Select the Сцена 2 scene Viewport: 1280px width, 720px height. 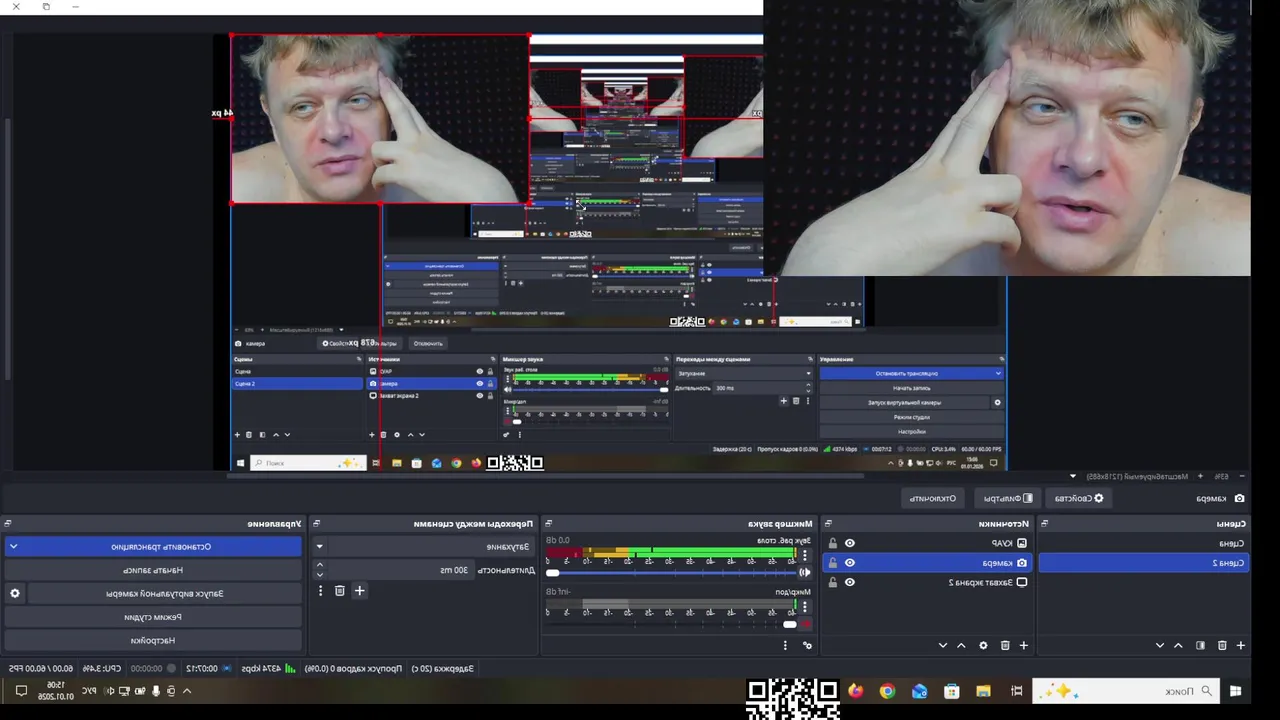point(1144,563)
